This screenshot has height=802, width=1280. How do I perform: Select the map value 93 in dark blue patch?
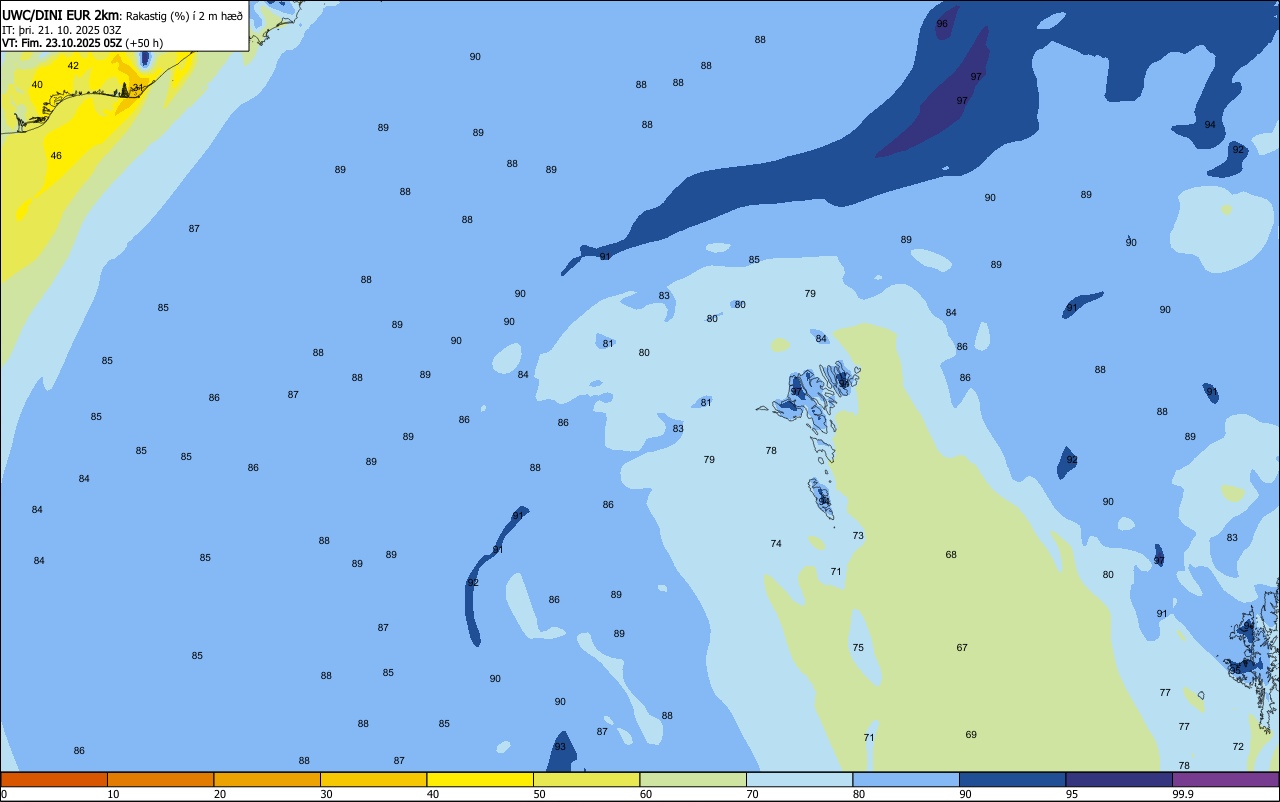[x=560, y=747]
